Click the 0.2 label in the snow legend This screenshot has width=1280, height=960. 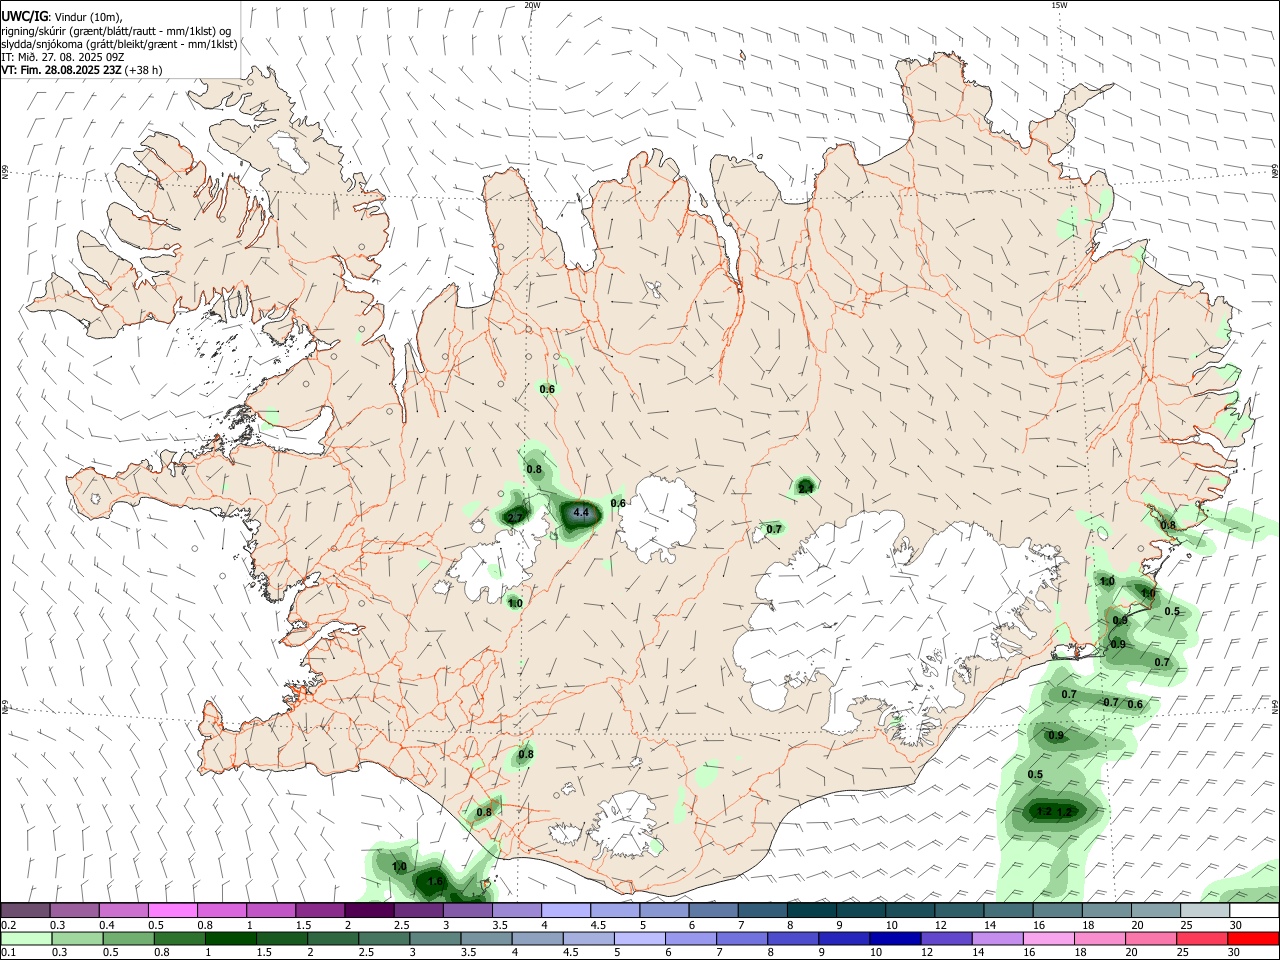(x=7, y=925)
